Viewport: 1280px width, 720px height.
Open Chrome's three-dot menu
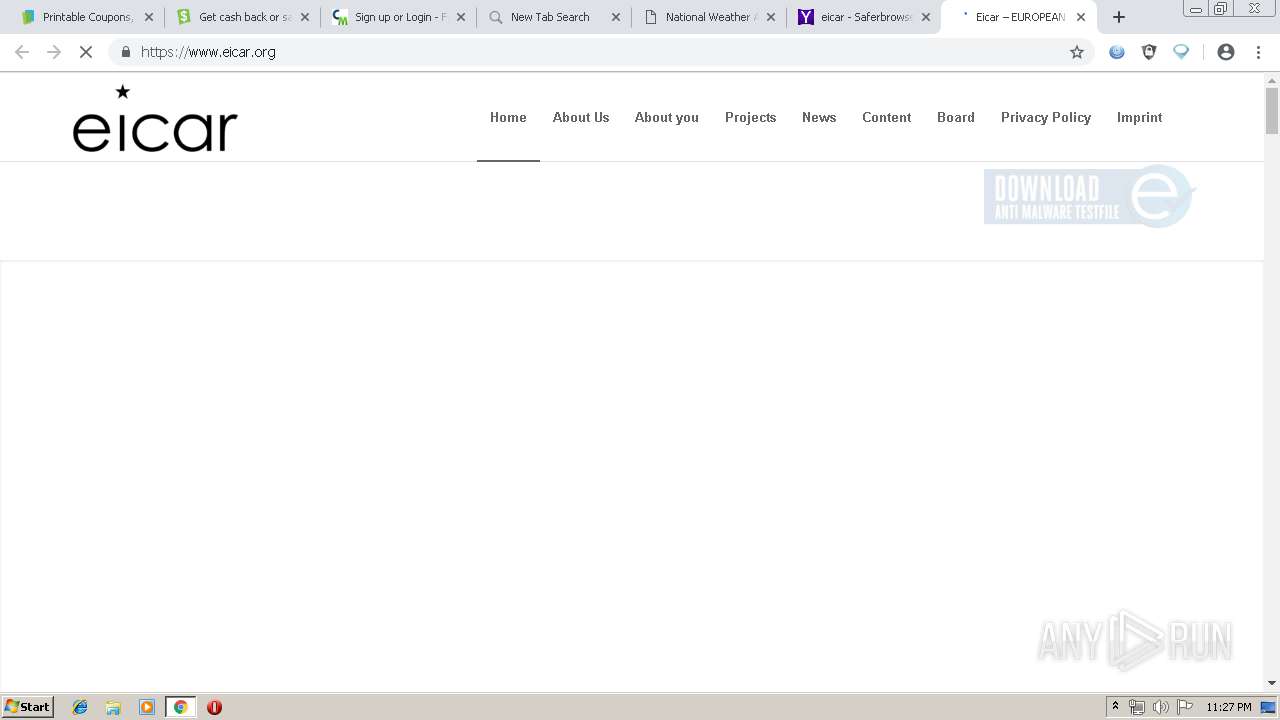pos(1258,52)
